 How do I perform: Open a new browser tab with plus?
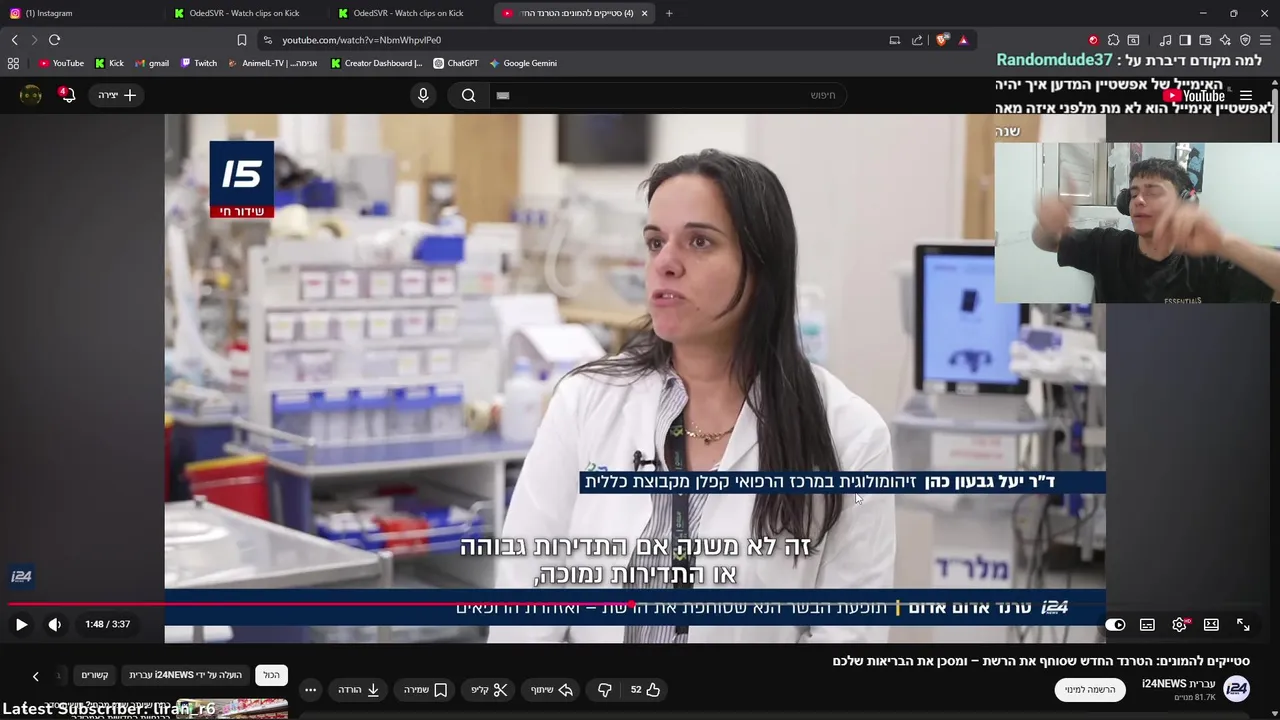(669, 13)
